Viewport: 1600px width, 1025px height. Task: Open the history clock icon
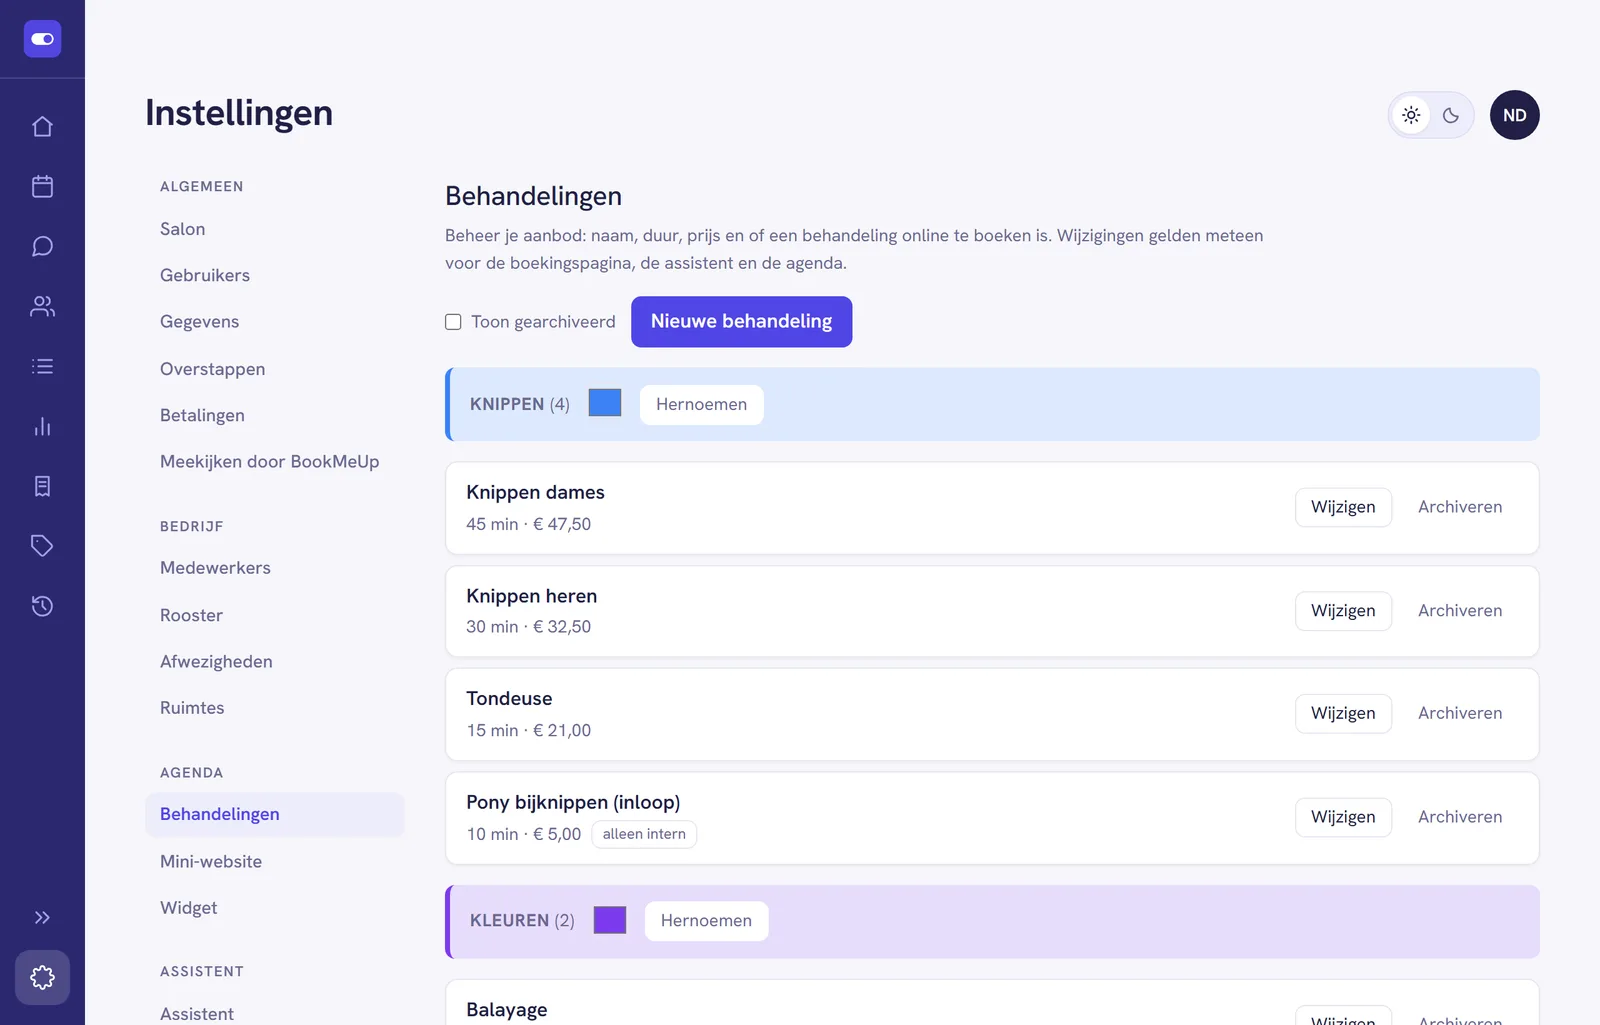(x=42, y=606)
